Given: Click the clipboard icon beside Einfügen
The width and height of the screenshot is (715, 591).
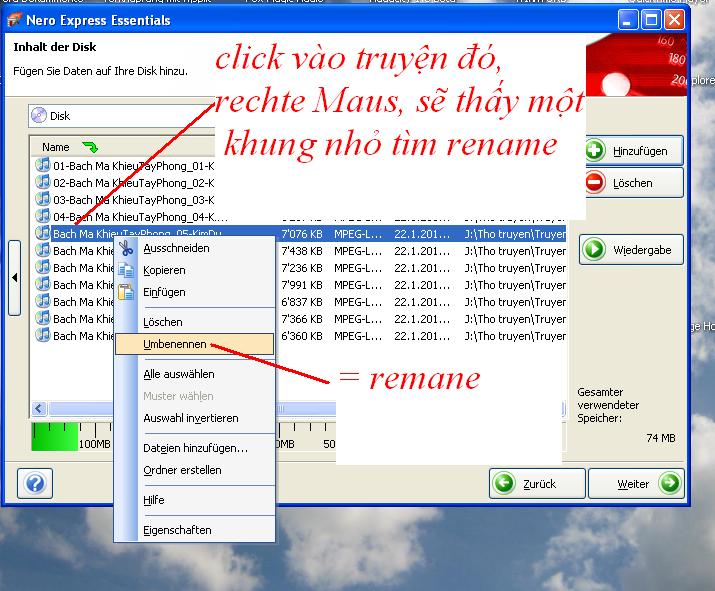Looking at the screenshot, I should coord(126,292).
